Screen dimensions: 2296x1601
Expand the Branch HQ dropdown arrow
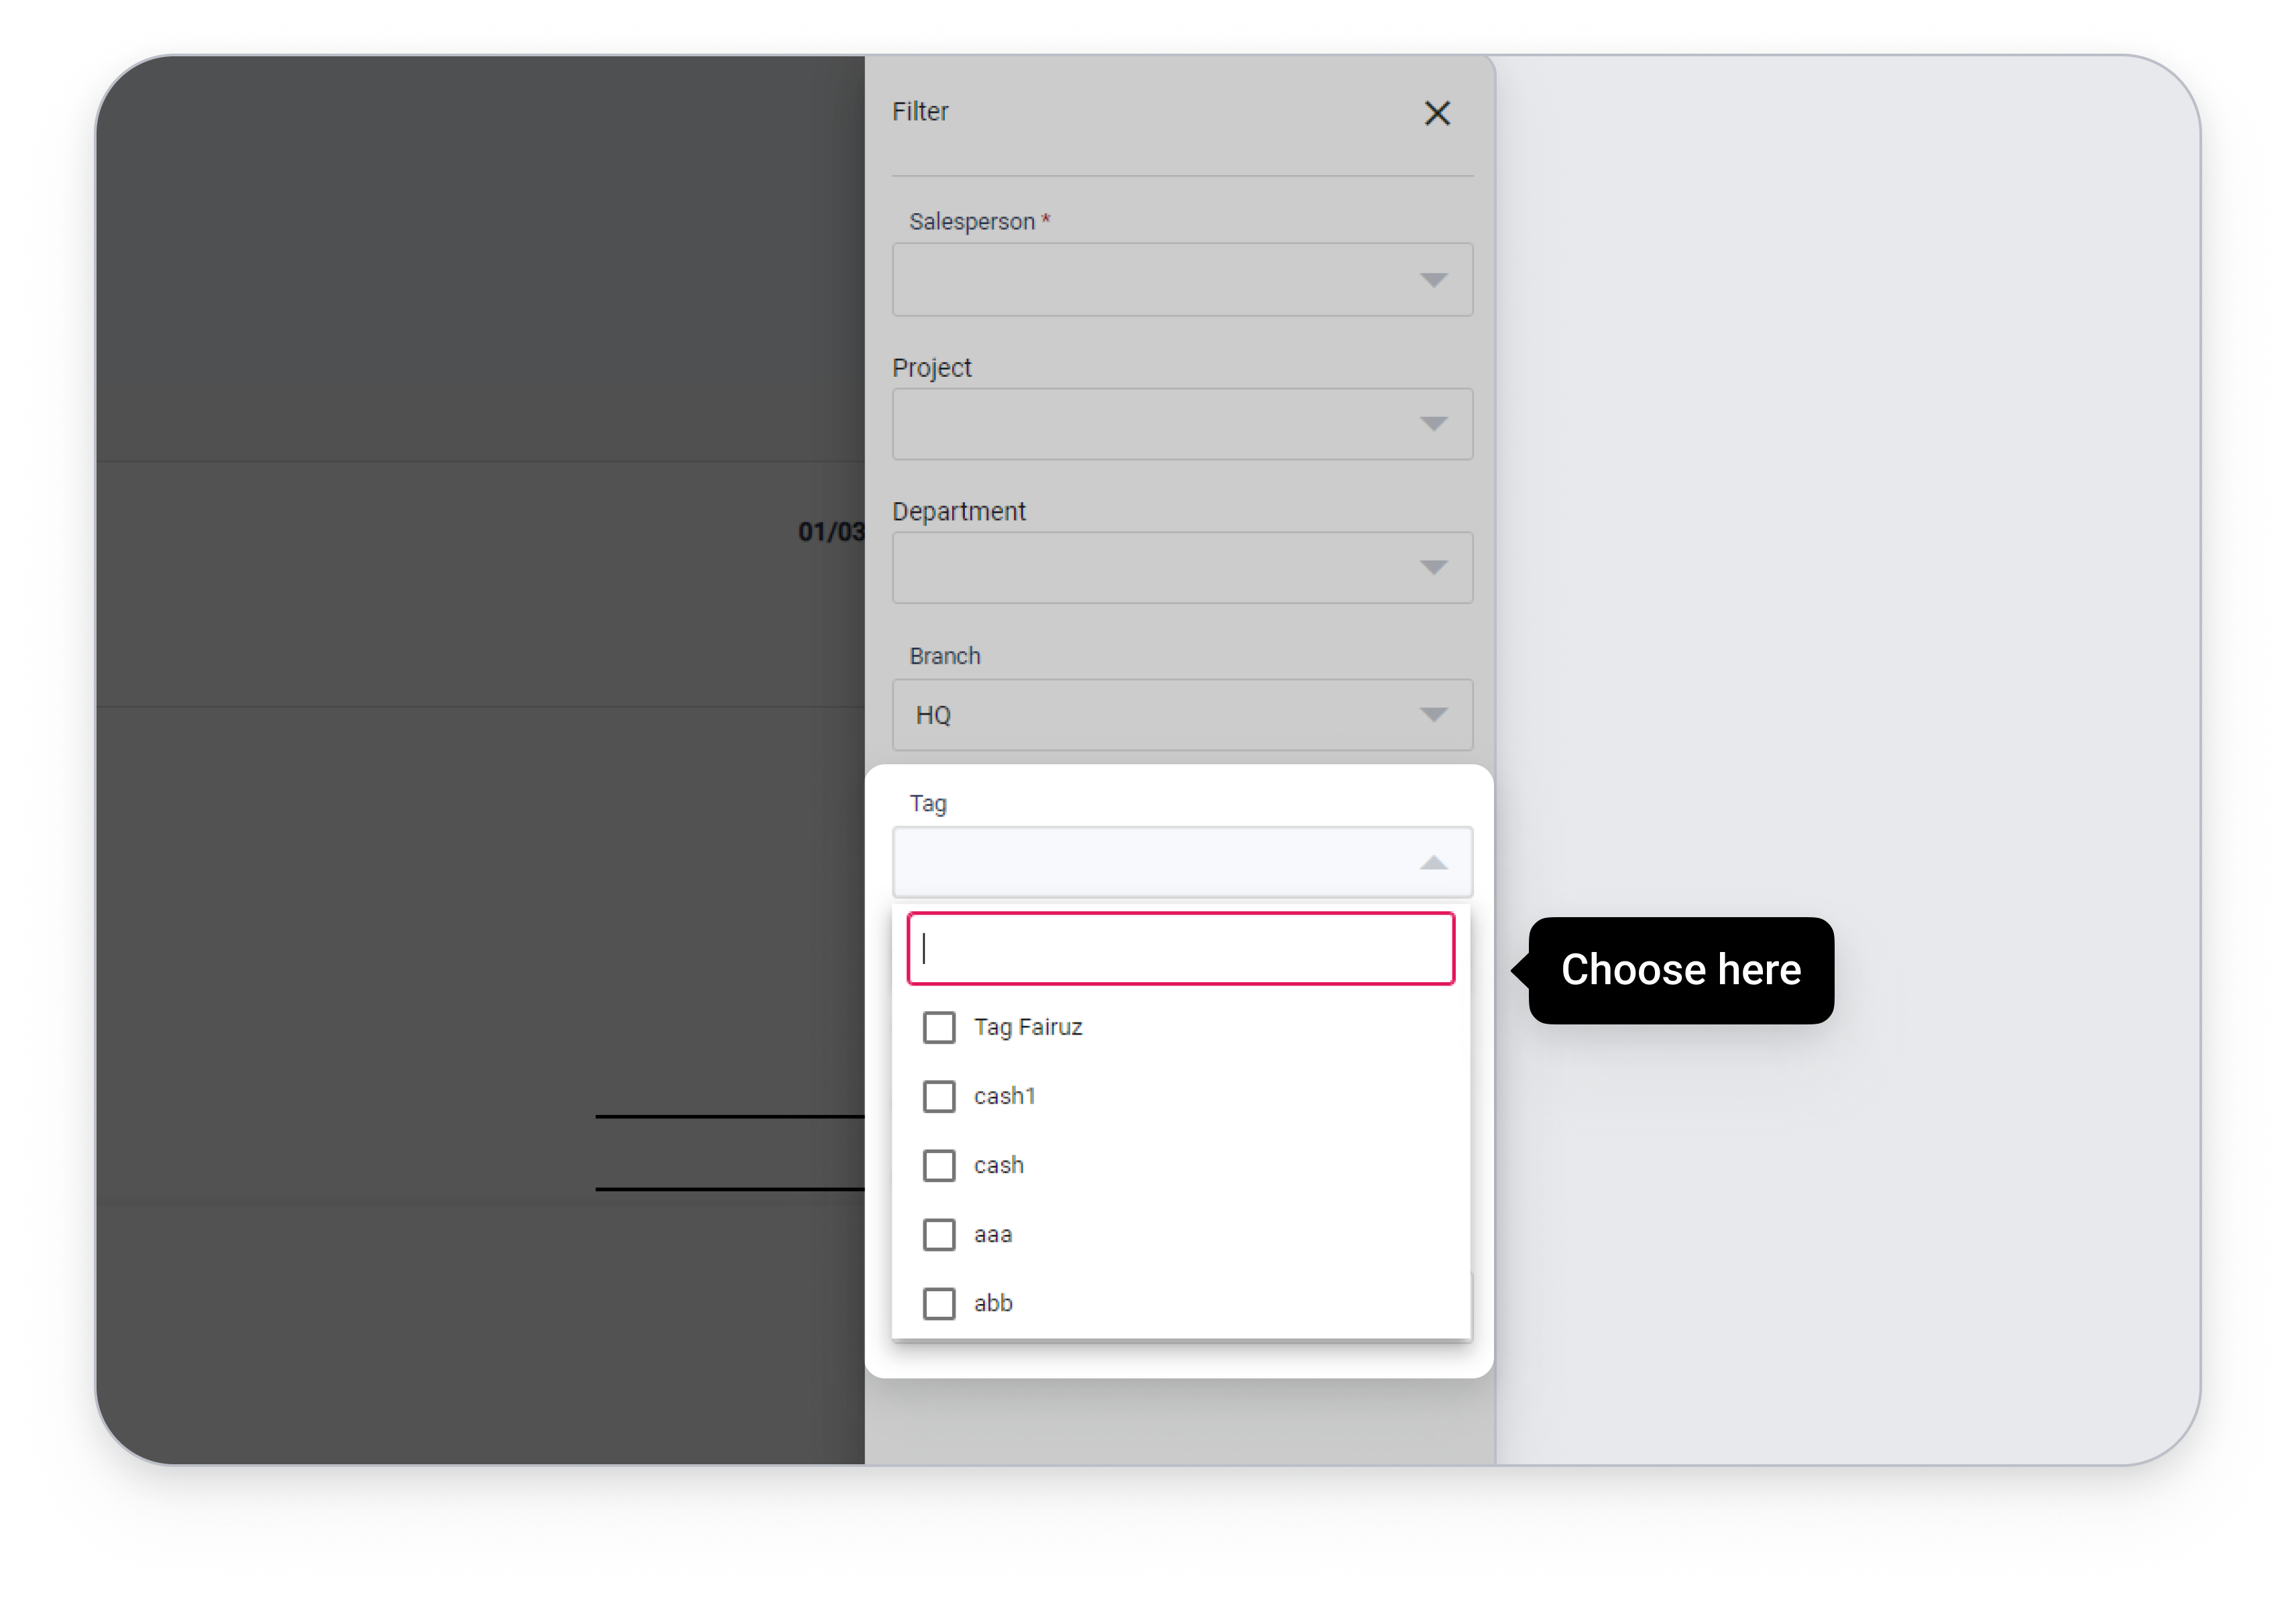coord(1433,714)
